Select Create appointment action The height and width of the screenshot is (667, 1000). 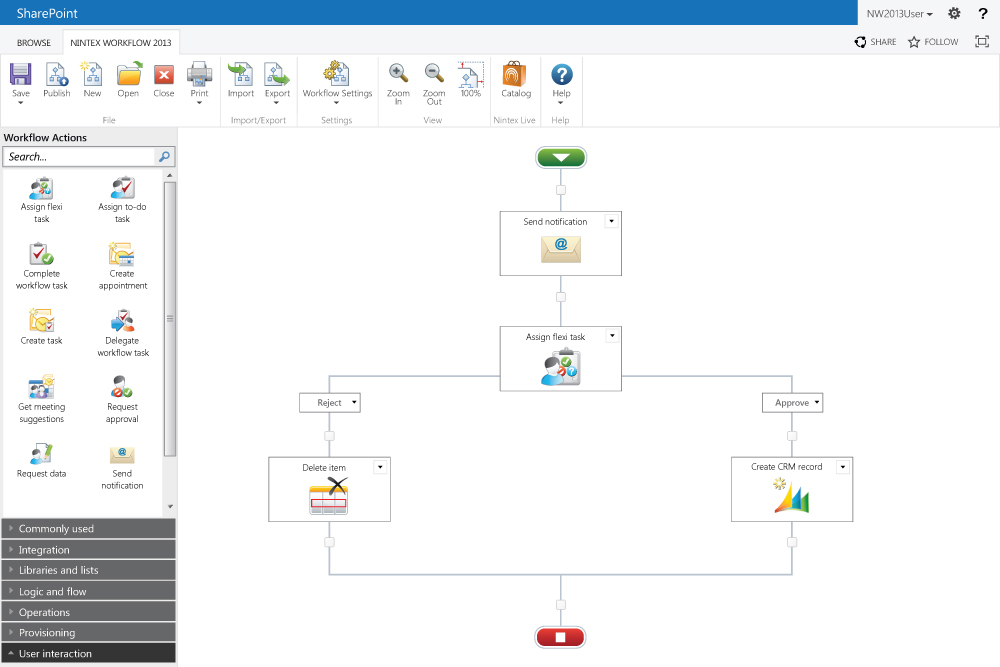point(122,267)
